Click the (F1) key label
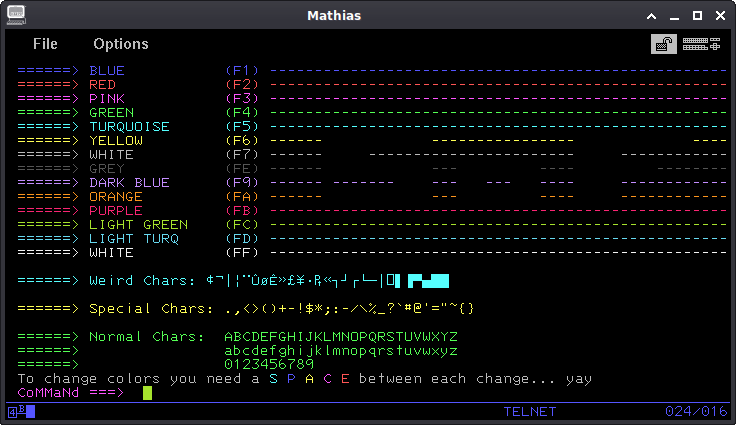The width and height of the screenshot is (736, 425). (x=242, y=70)
